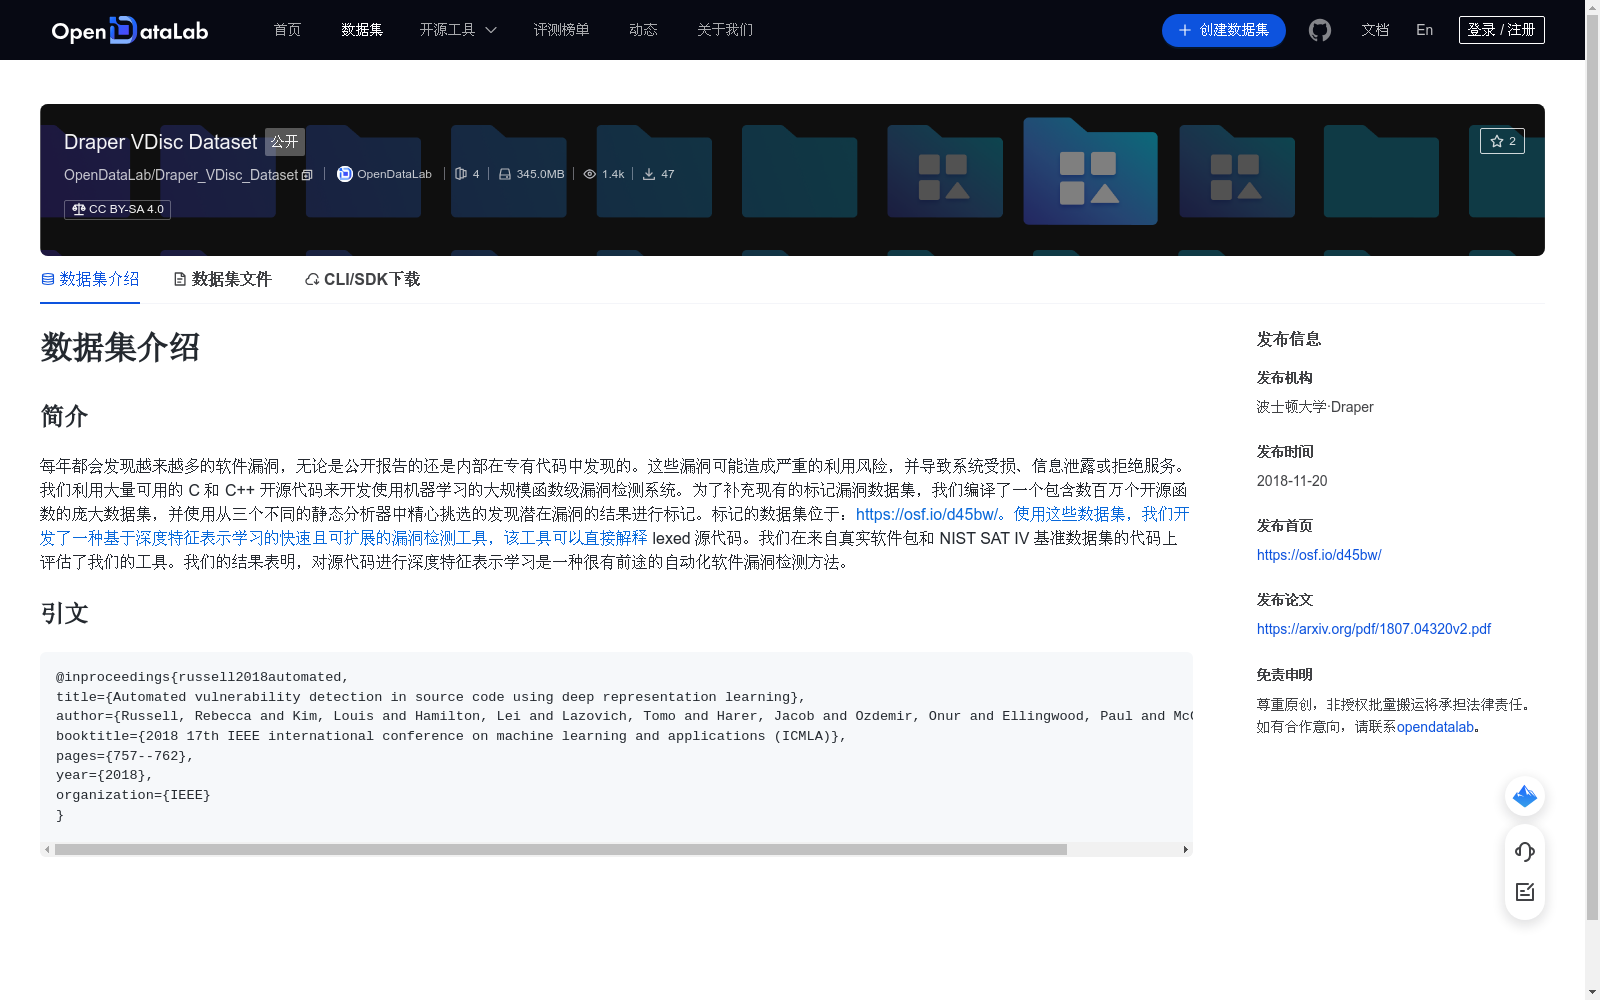Switch to the CLI/SDK下载 tab

(362, 279)
